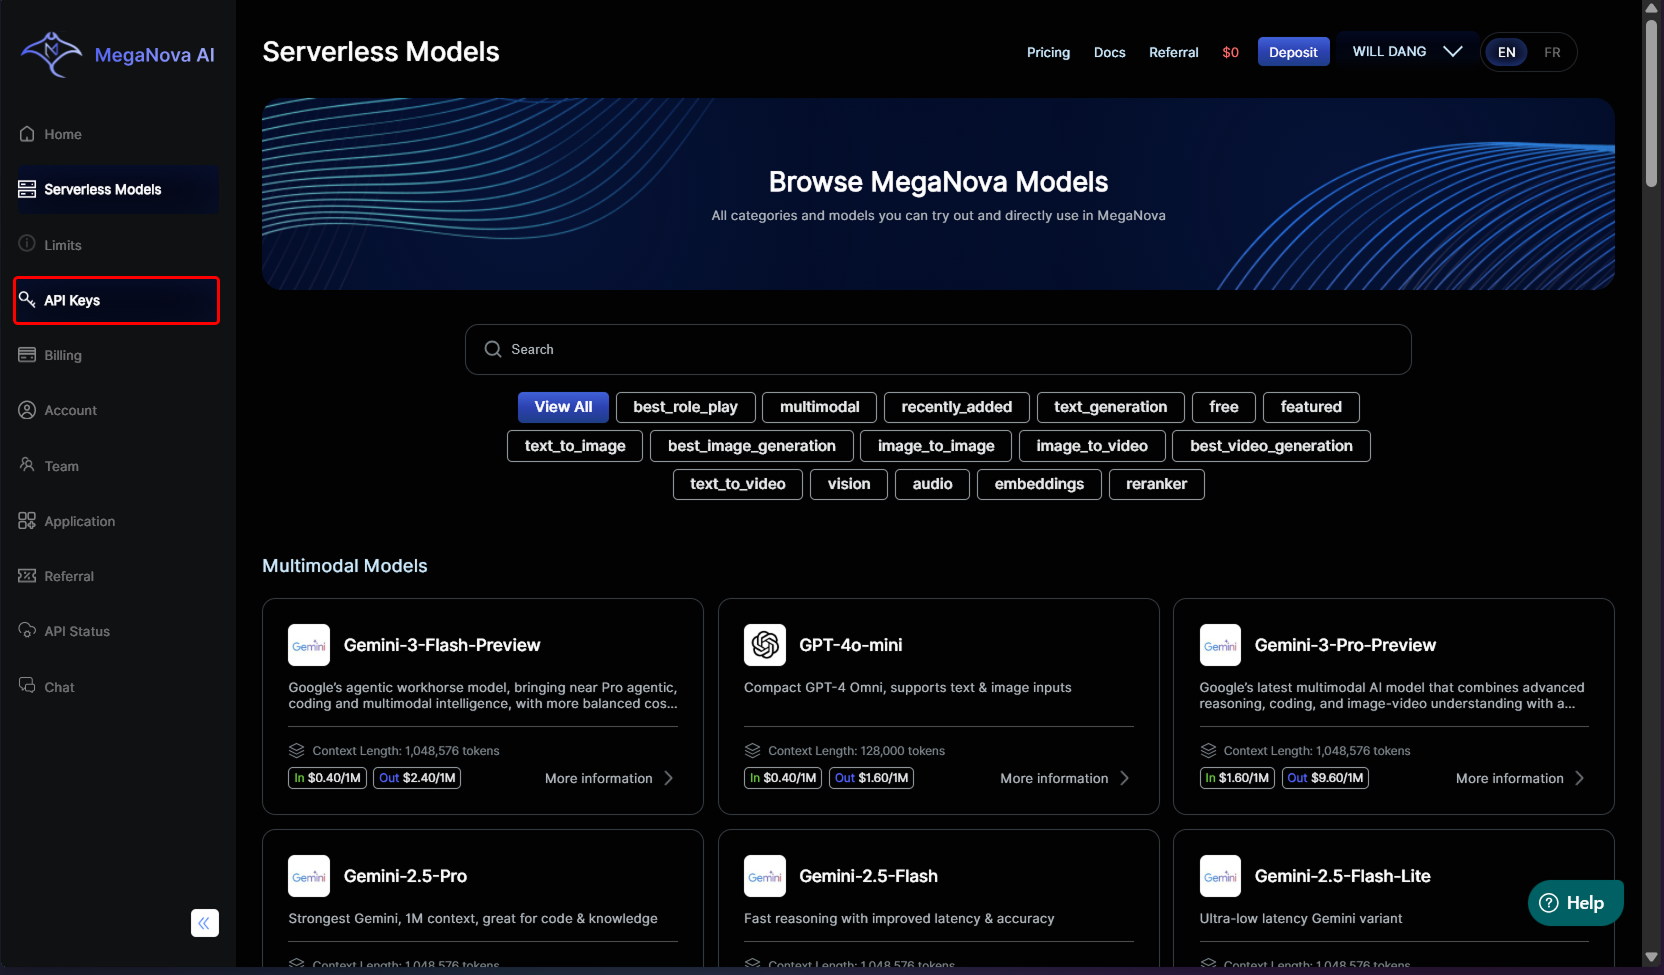
Task: Select the EN language option
Action: 1506,52
